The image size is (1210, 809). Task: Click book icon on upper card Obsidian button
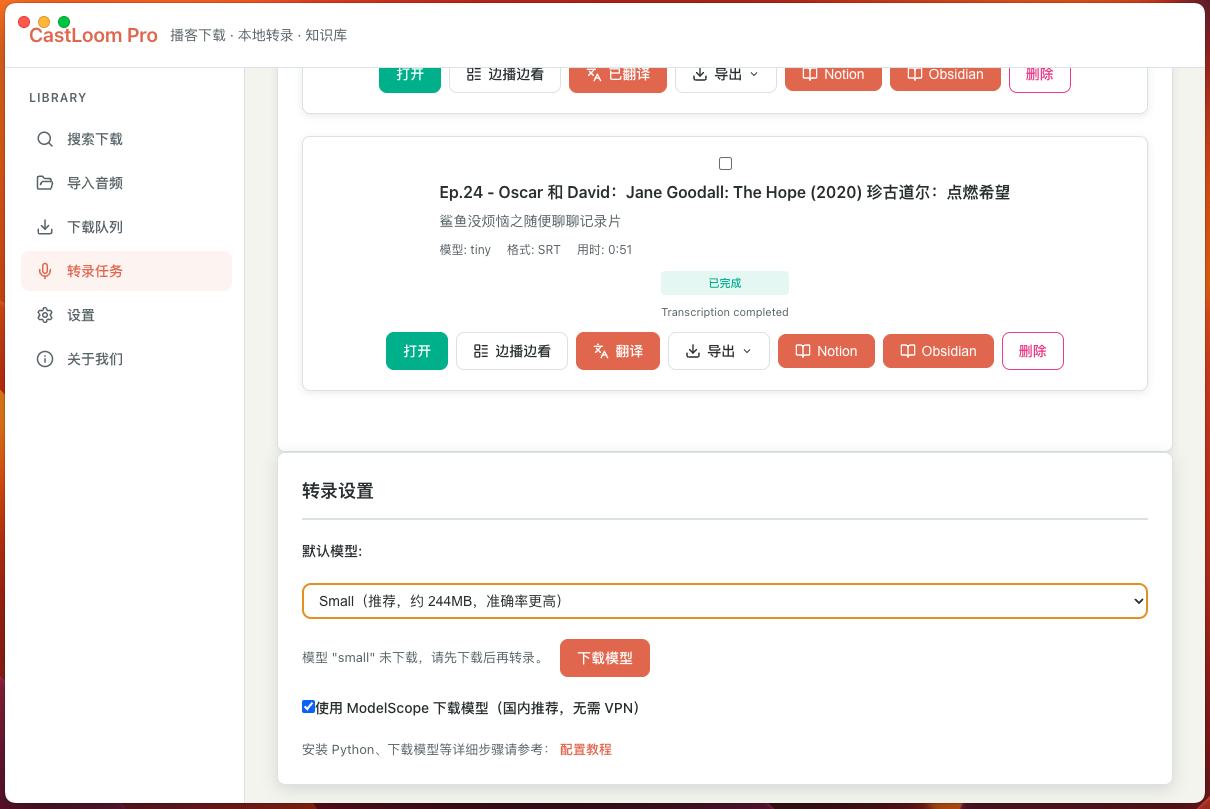pyautogui.click(x=915, y=74)
